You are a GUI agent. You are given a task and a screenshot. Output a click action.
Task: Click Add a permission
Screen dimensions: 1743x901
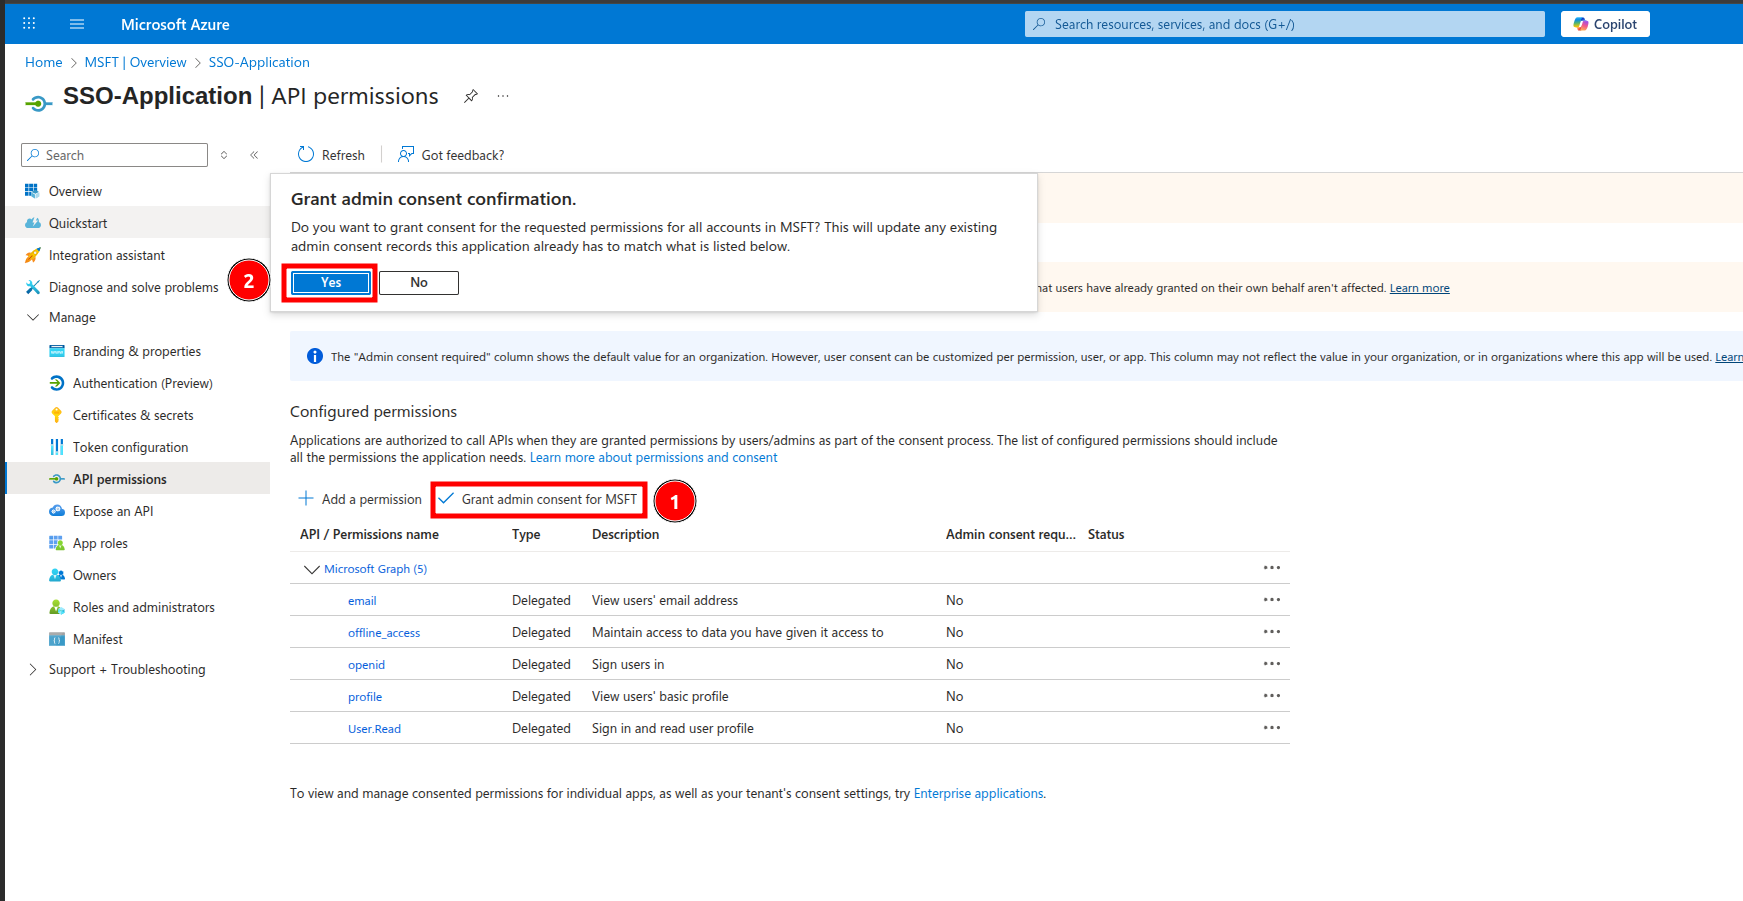click(x=360, y=499)
